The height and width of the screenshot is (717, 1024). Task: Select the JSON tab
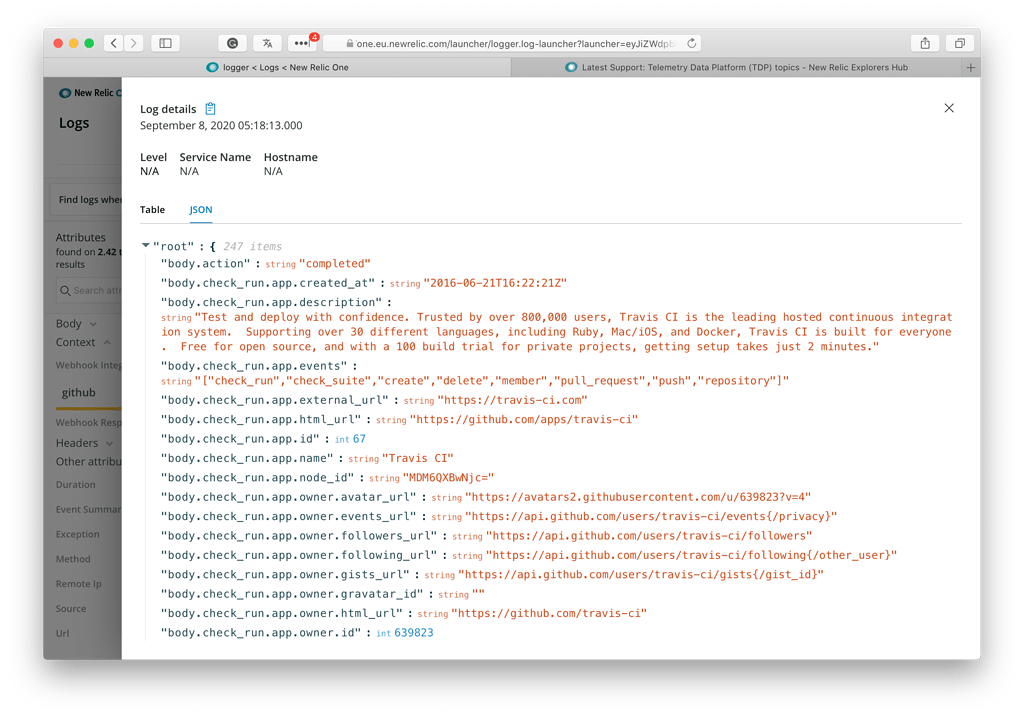tap(200, 210)
